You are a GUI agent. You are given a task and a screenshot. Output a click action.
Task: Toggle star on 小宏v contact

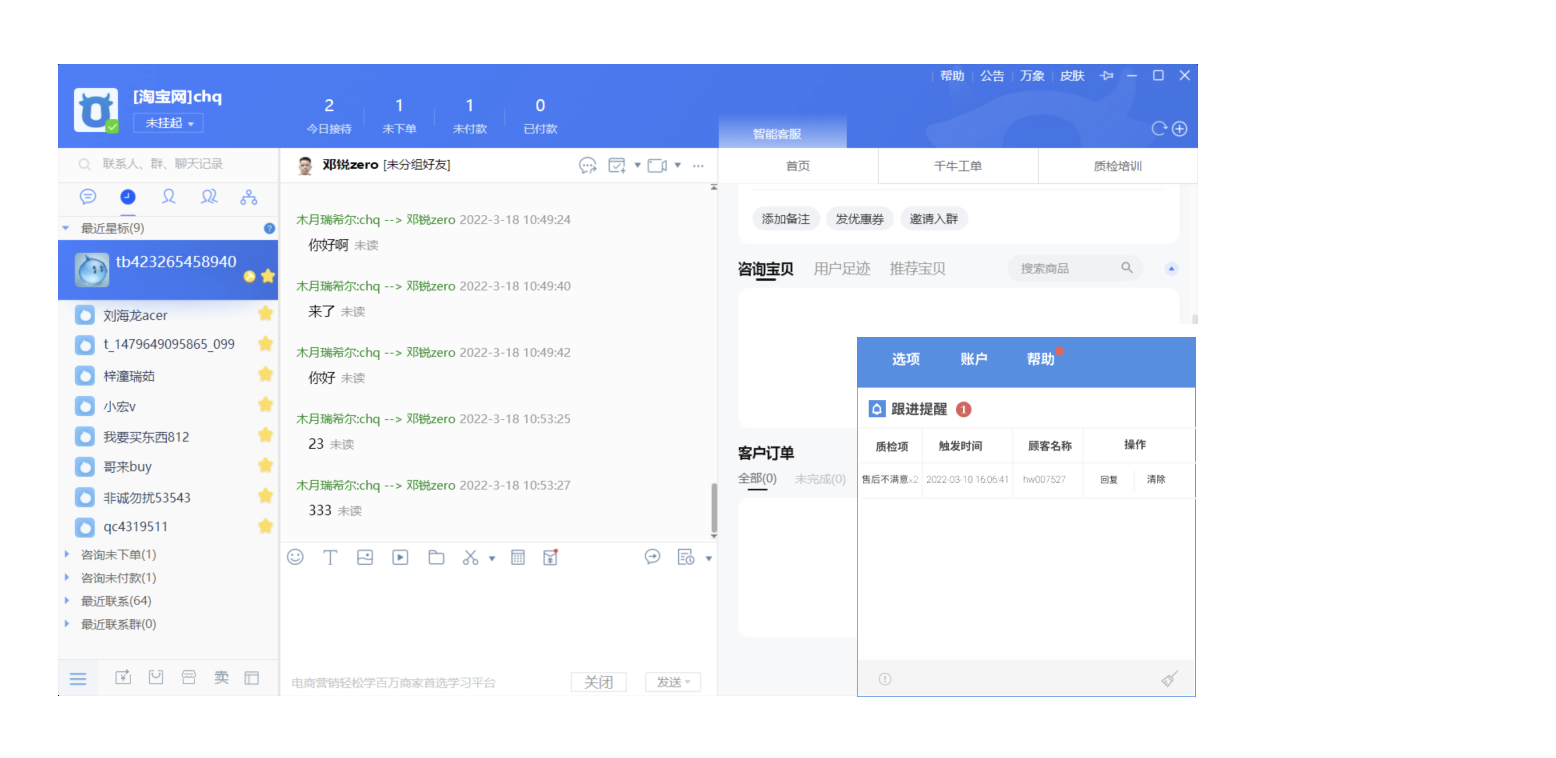[265, 404]
